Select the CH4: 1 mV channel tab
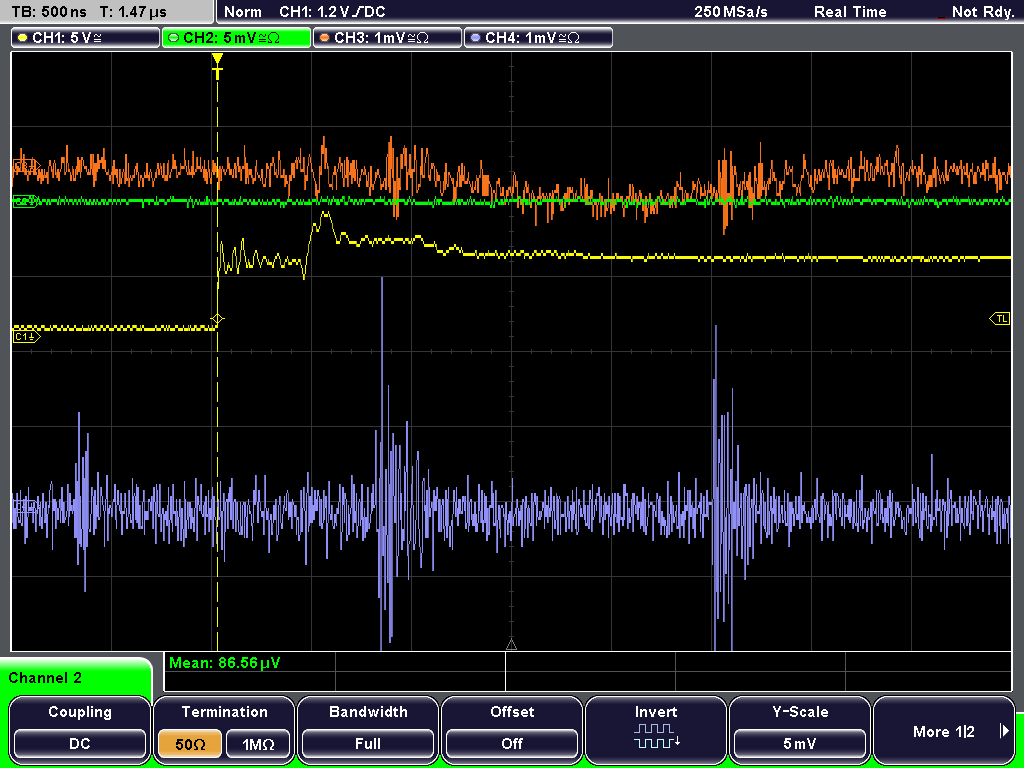This screenshot has height=768, width=1024. pos(538,38)
